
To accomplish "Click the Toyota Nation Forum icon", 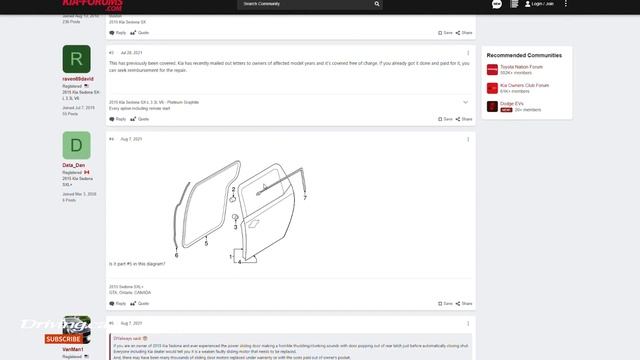I will pyautogui.click(x=492, y=70).
